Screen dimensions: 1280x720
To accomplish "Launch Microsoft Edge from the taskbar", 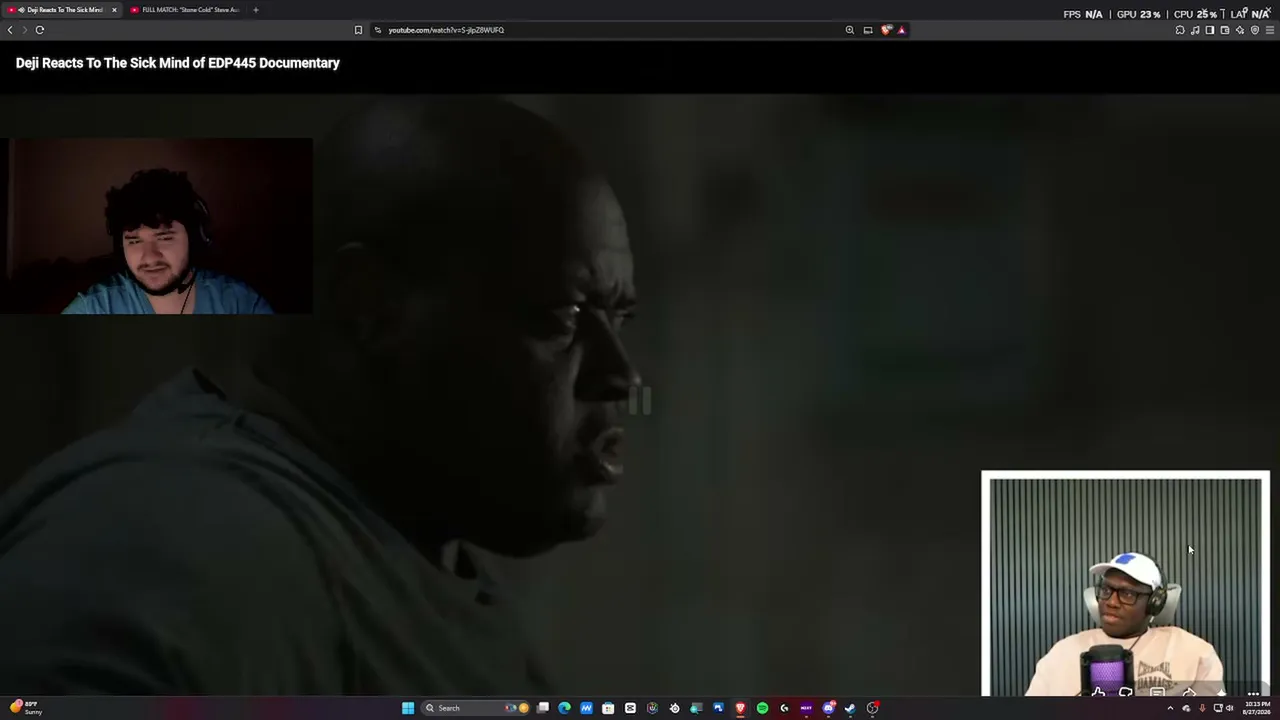I will 564,708.
